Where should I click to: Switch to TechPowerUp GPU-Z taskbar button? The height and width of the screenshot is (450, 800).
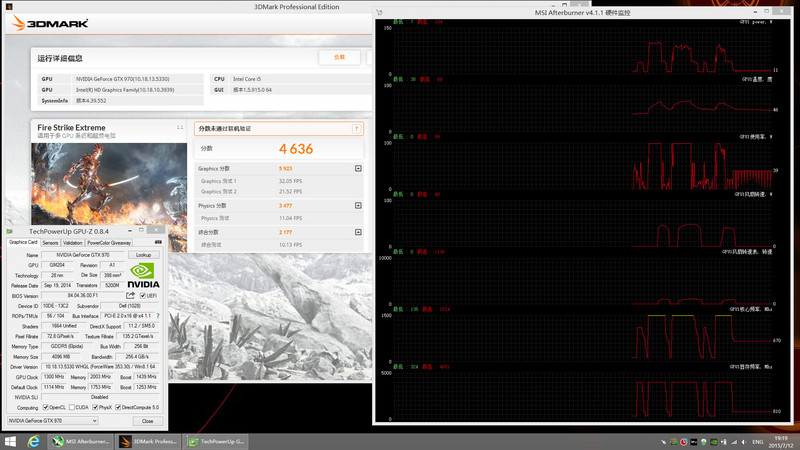(215, 442)
